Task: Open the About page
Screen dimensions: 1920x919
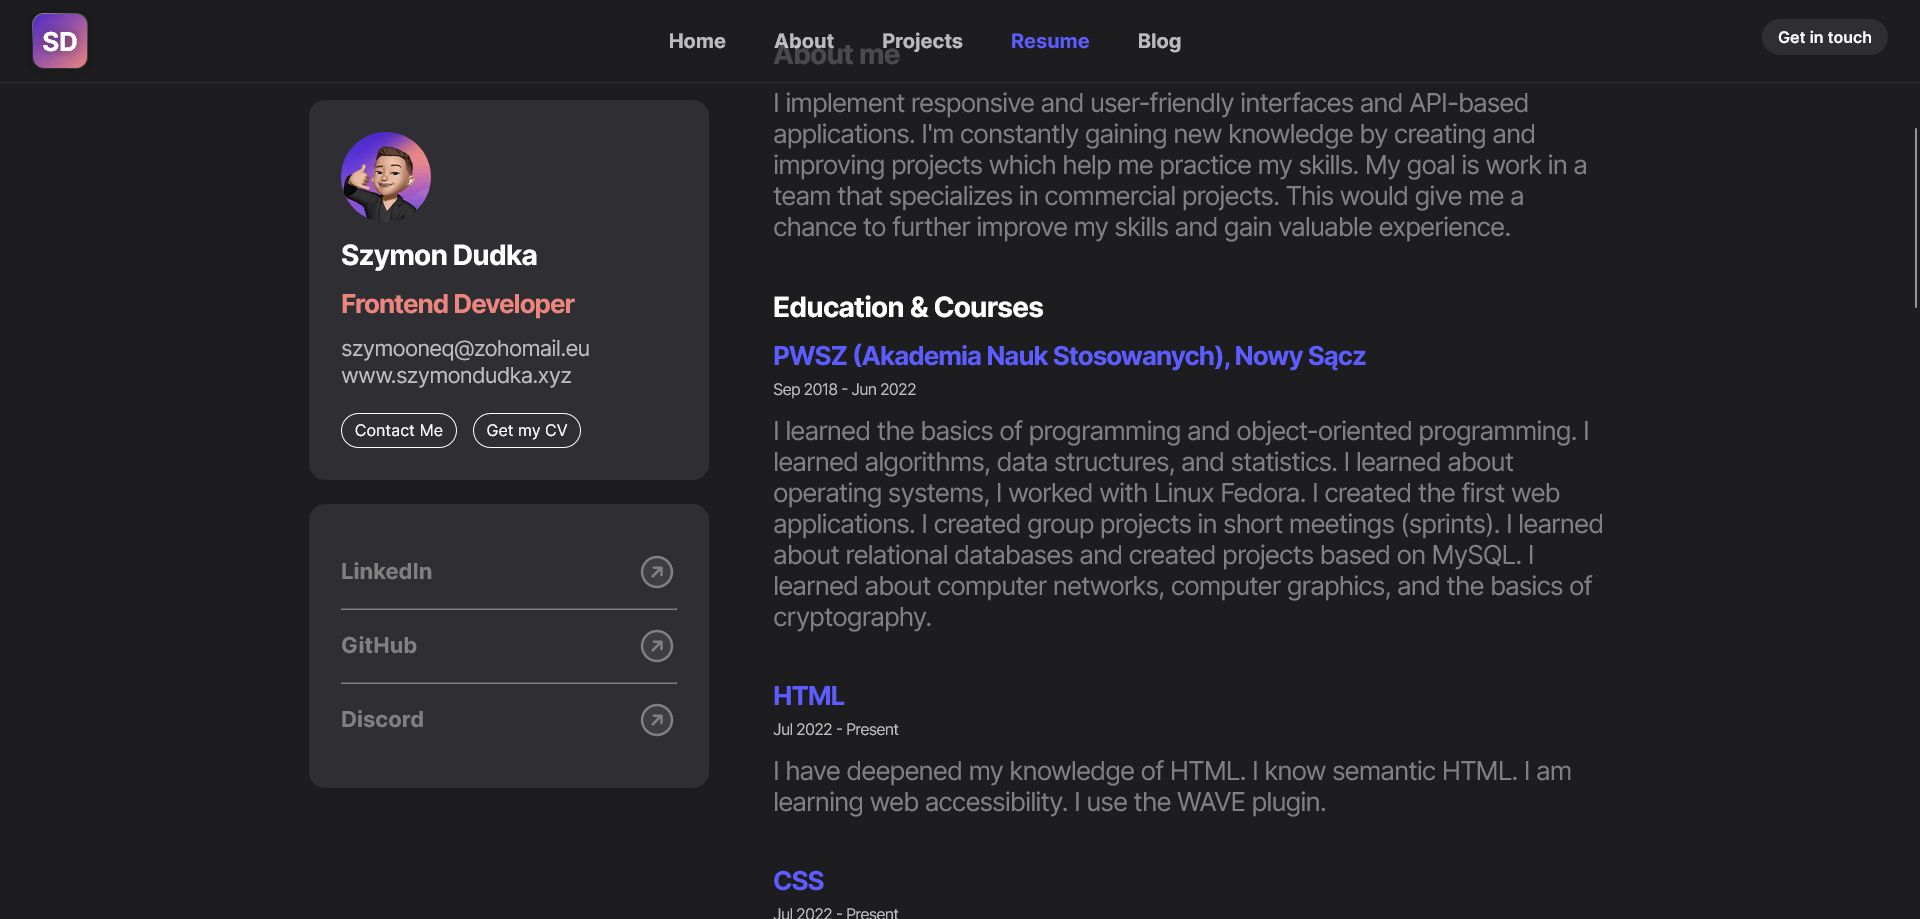Action: click(803, 41)
